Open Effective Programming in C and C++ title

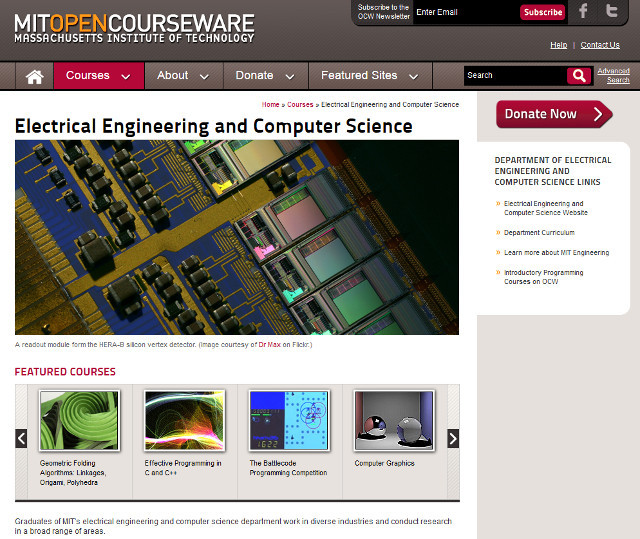point(183,468)
